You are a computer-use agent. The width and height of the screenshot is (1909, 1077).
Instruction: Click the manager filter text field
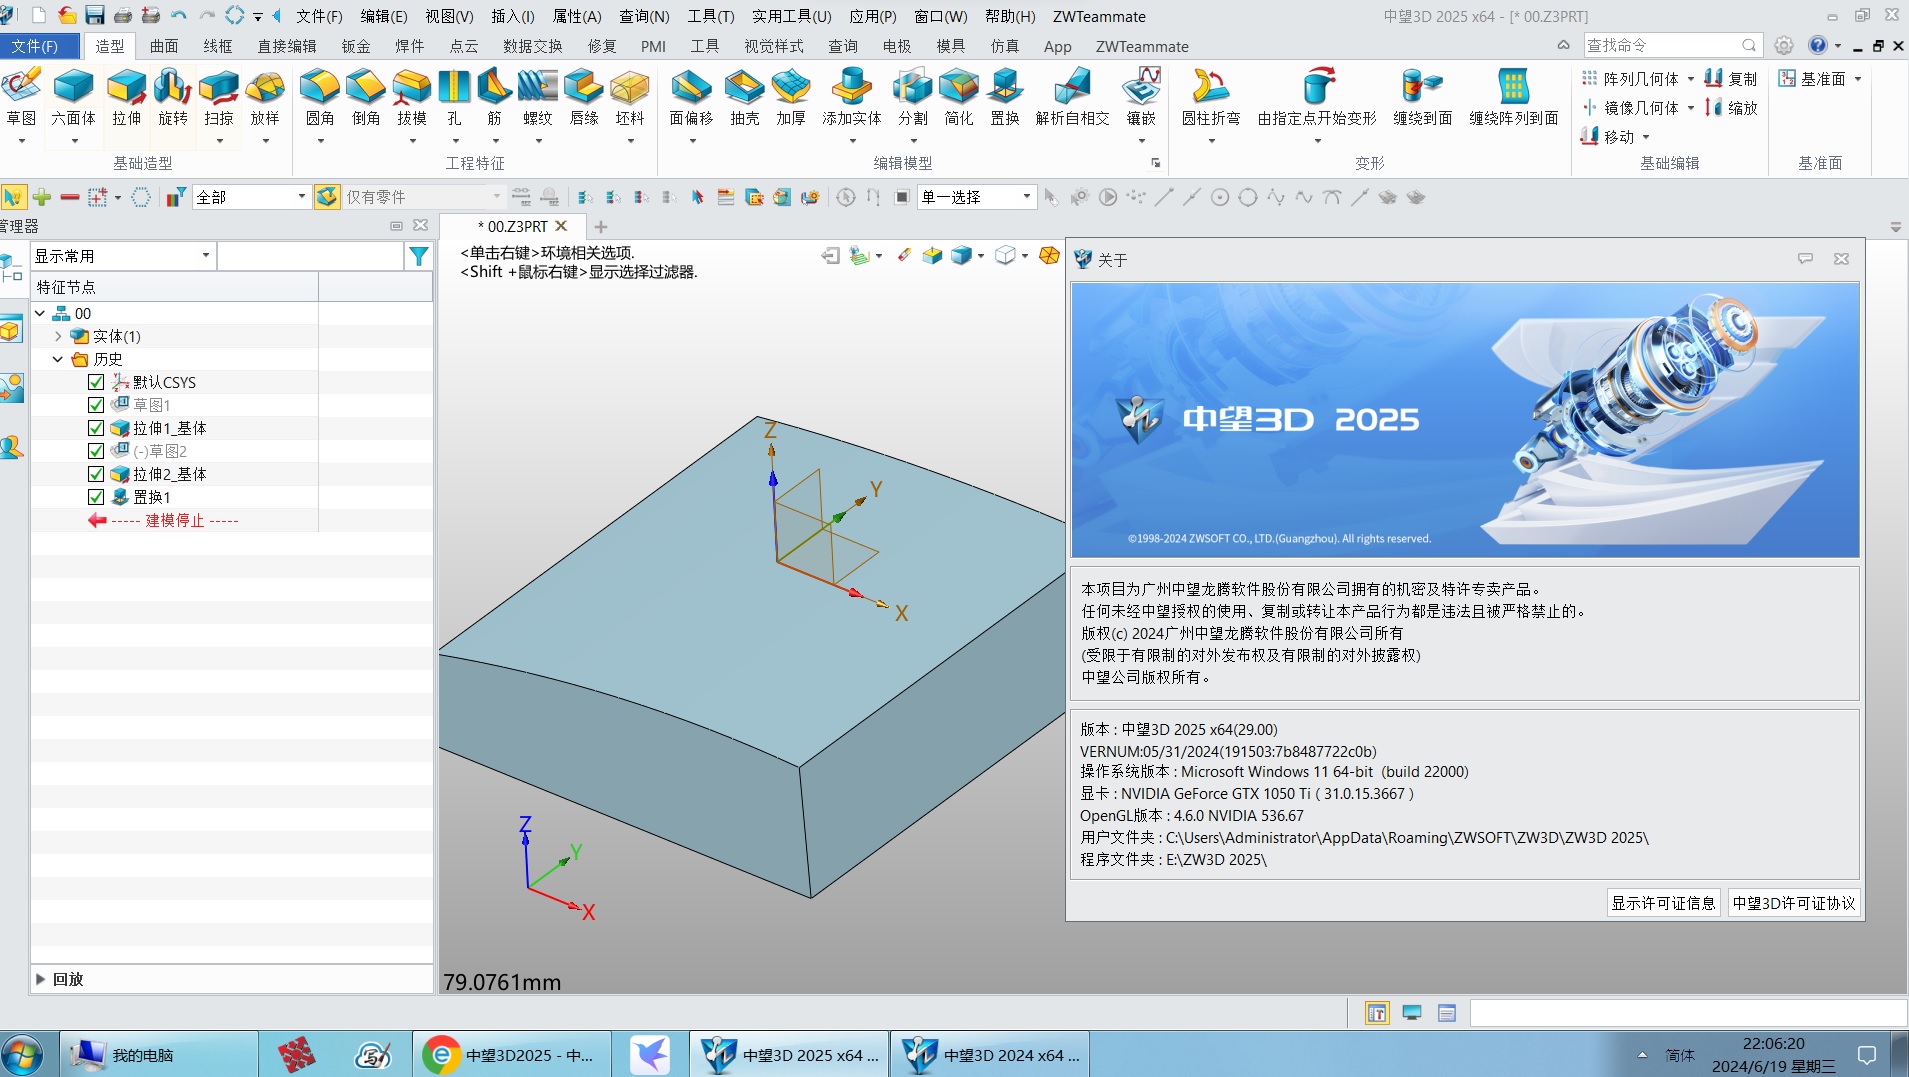[310, 257]
